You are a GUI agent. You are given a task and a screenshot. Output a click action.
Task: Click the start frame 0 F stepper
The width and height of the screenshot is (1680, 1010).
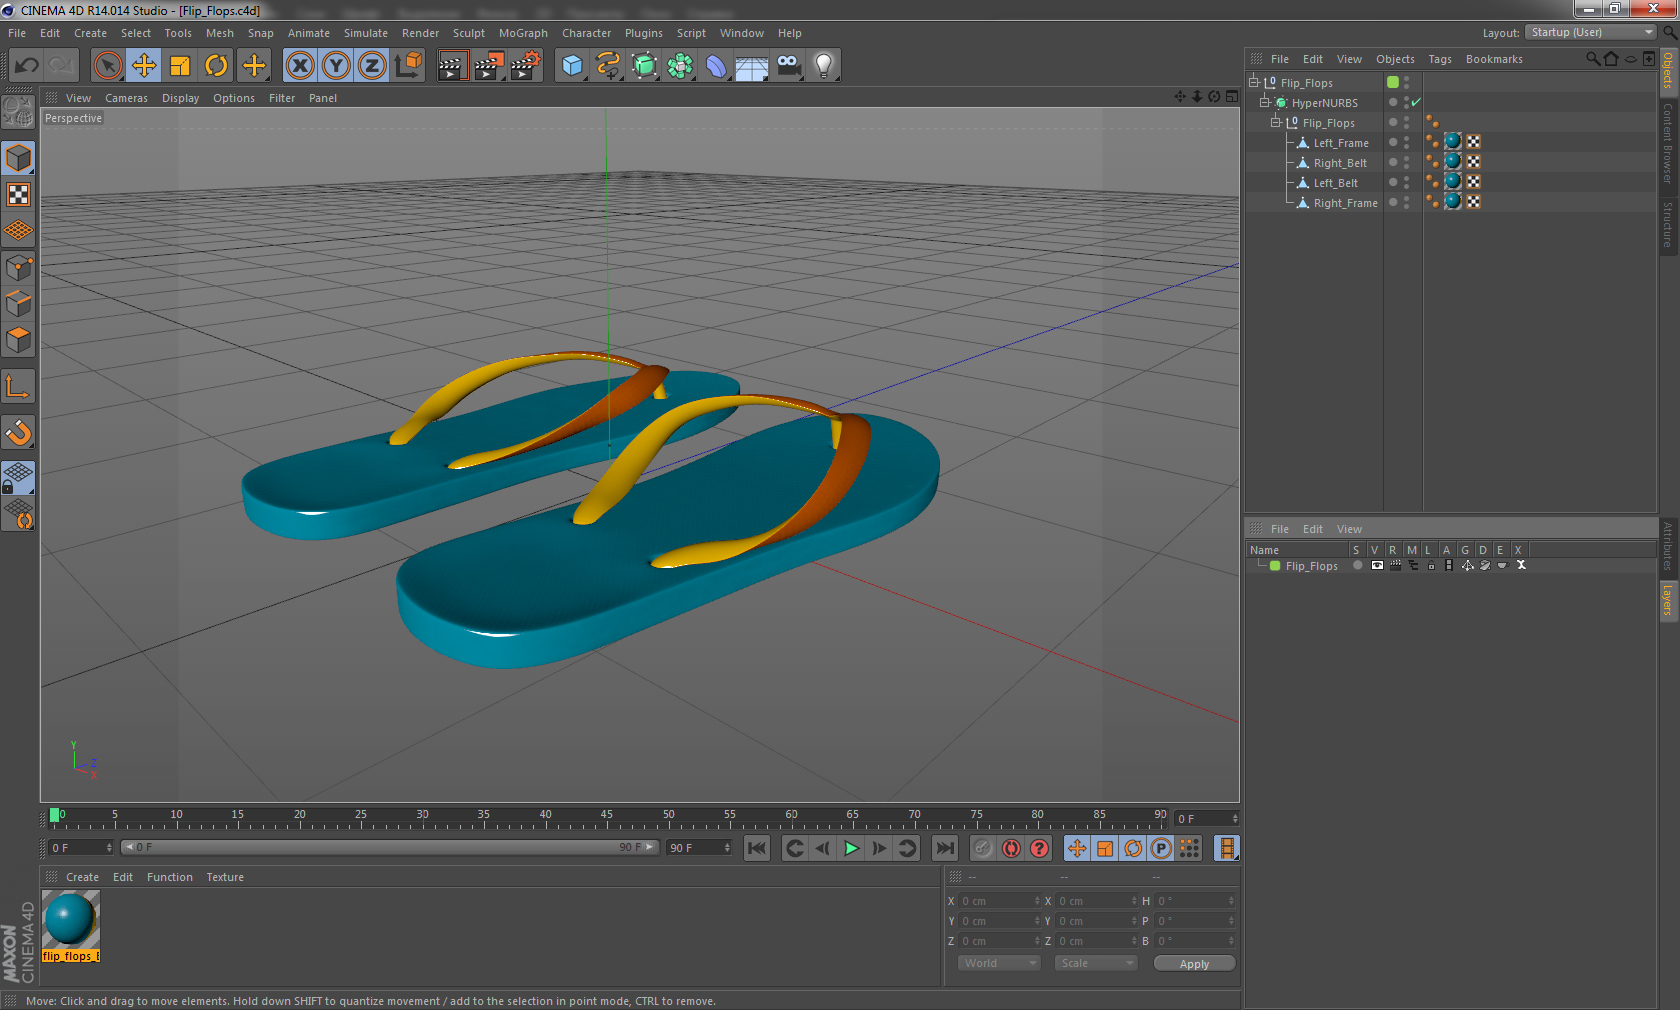(x=109, y=847)
